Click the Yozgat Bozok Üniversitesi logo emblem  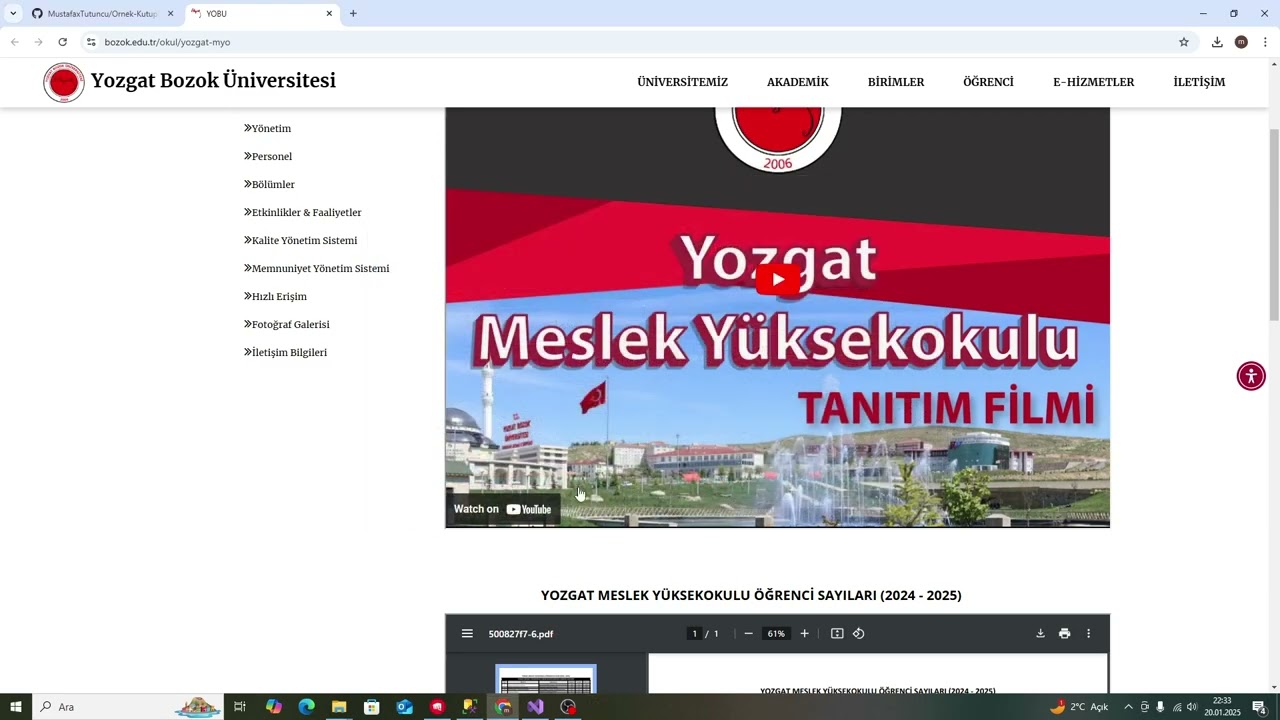[x=64, y=82]
